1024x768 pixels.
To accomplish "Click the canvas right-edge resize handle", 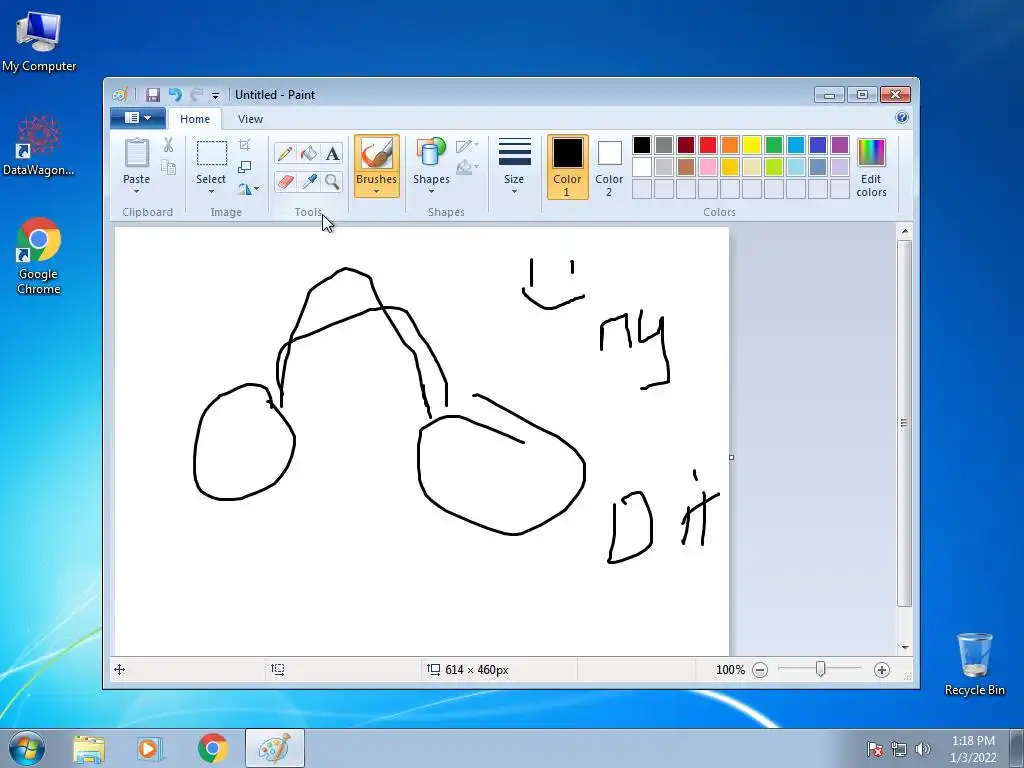I will [731, 457].
